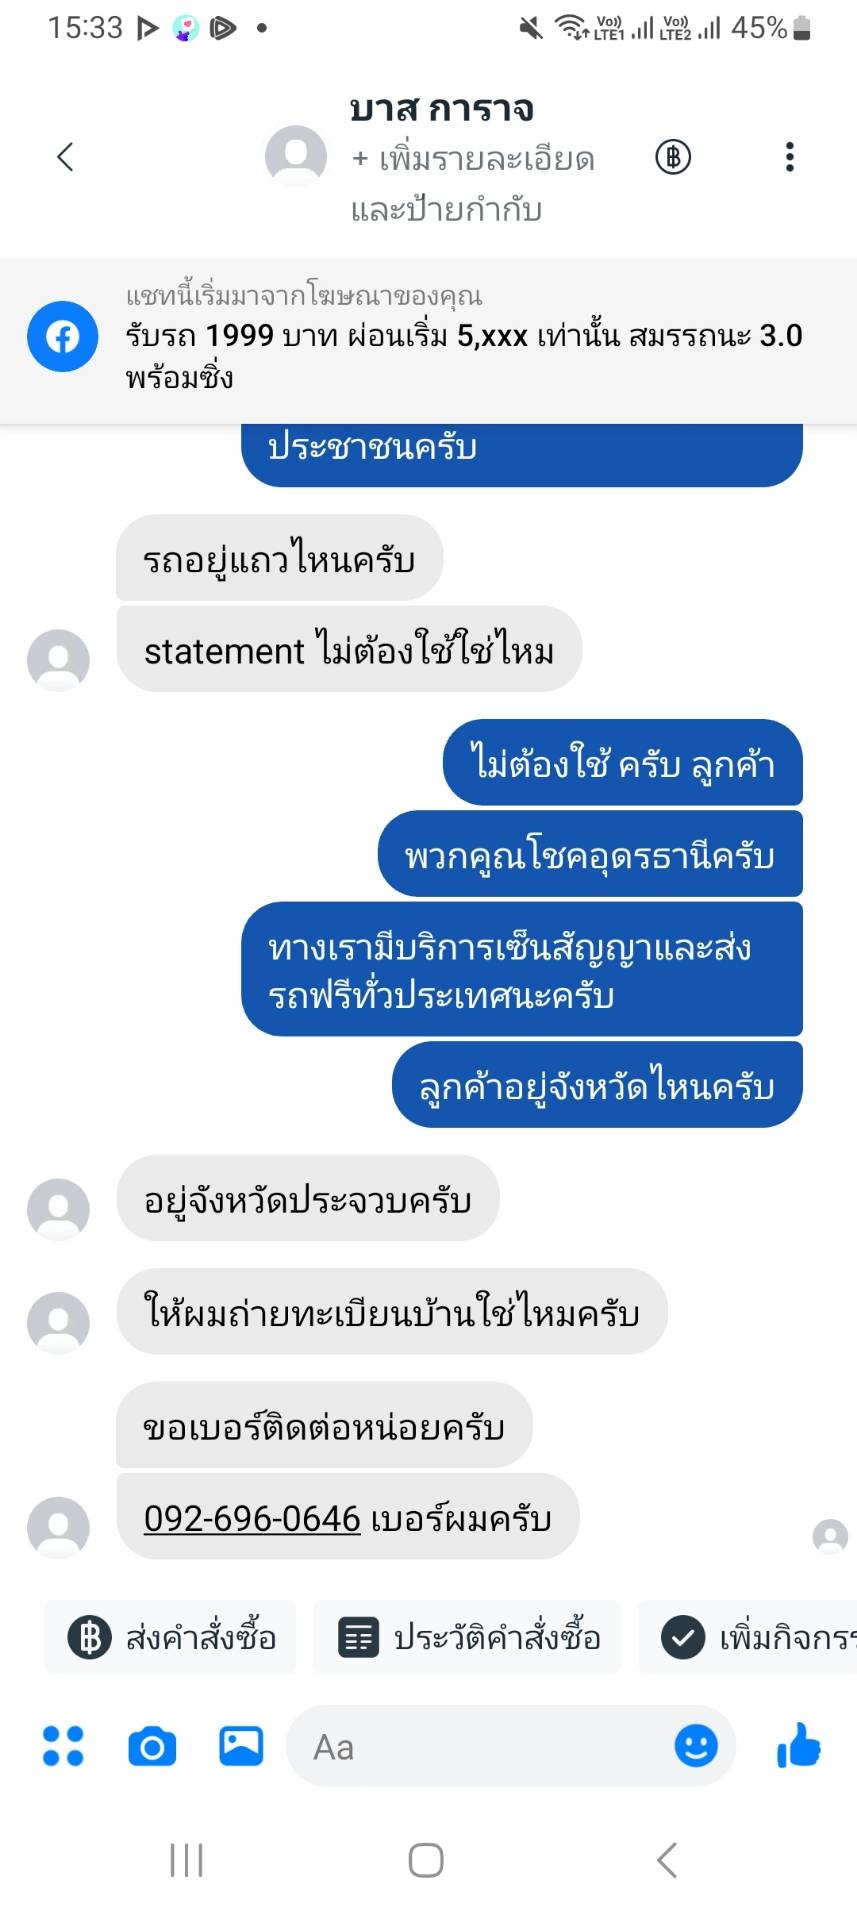The width and height of the screenshot is (857, 1911).
Task: Focus the Aa message input field
Action: [480, 1746]
